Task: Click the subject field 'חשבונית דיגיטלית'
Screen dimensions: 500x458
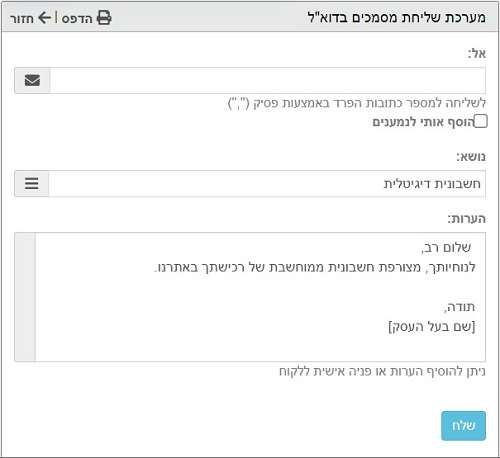Action: (267, 183)
